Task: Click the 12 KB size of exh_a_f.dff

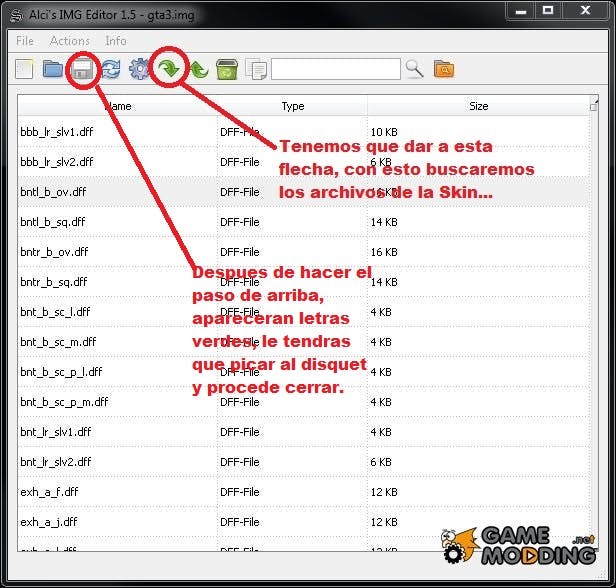Action: click(x=384, y=492)
